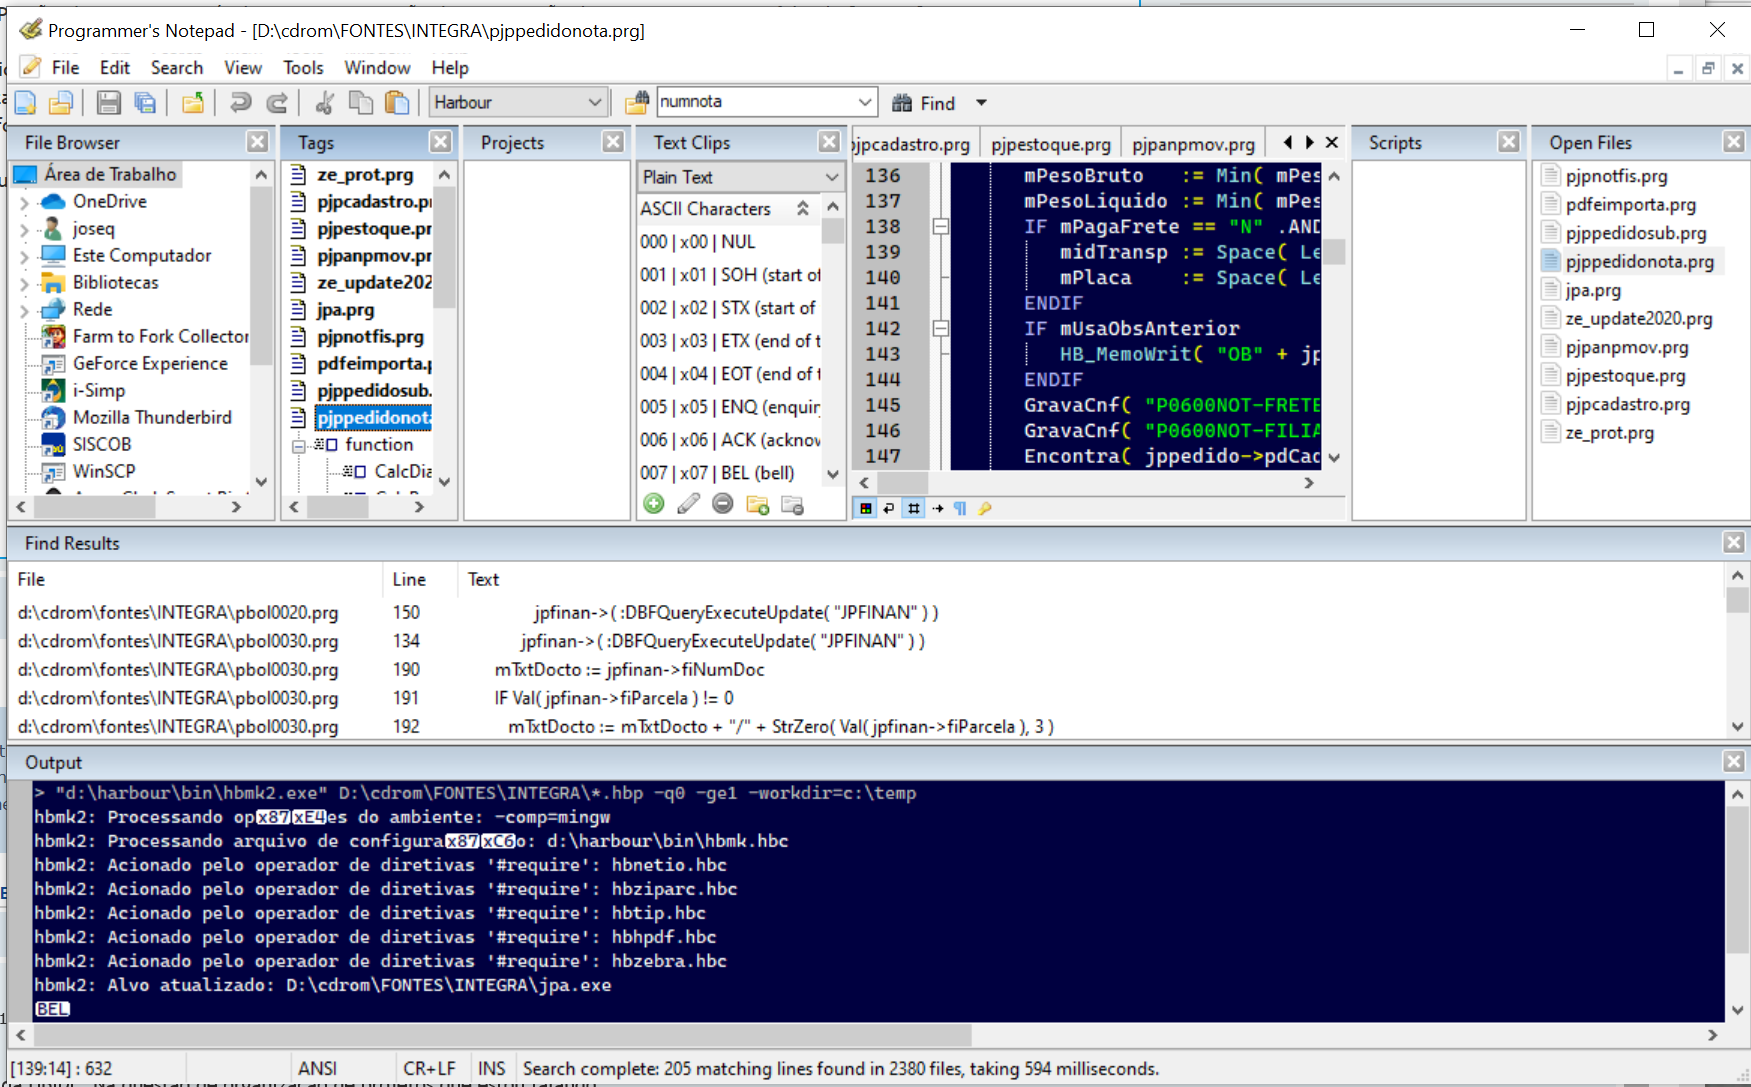
Task: Click the Paste clipboard icon
Action: [397, 103]
